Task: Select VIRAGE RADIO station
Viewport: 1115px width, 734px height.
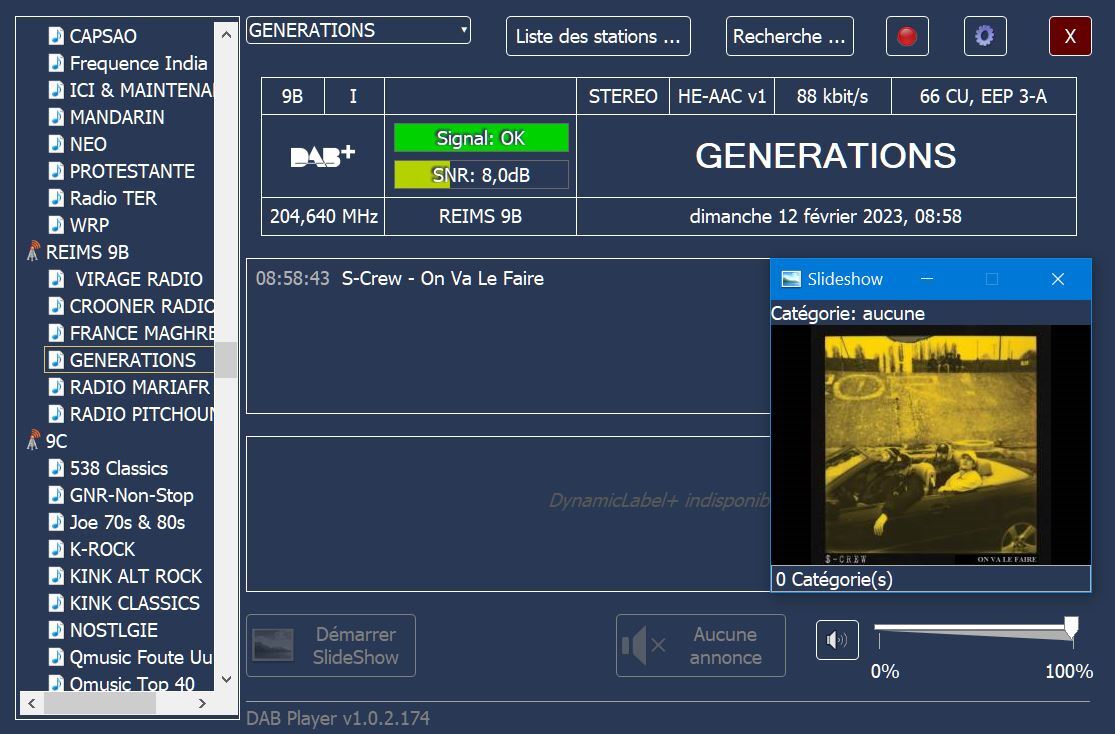Action: tap(139, 279)
